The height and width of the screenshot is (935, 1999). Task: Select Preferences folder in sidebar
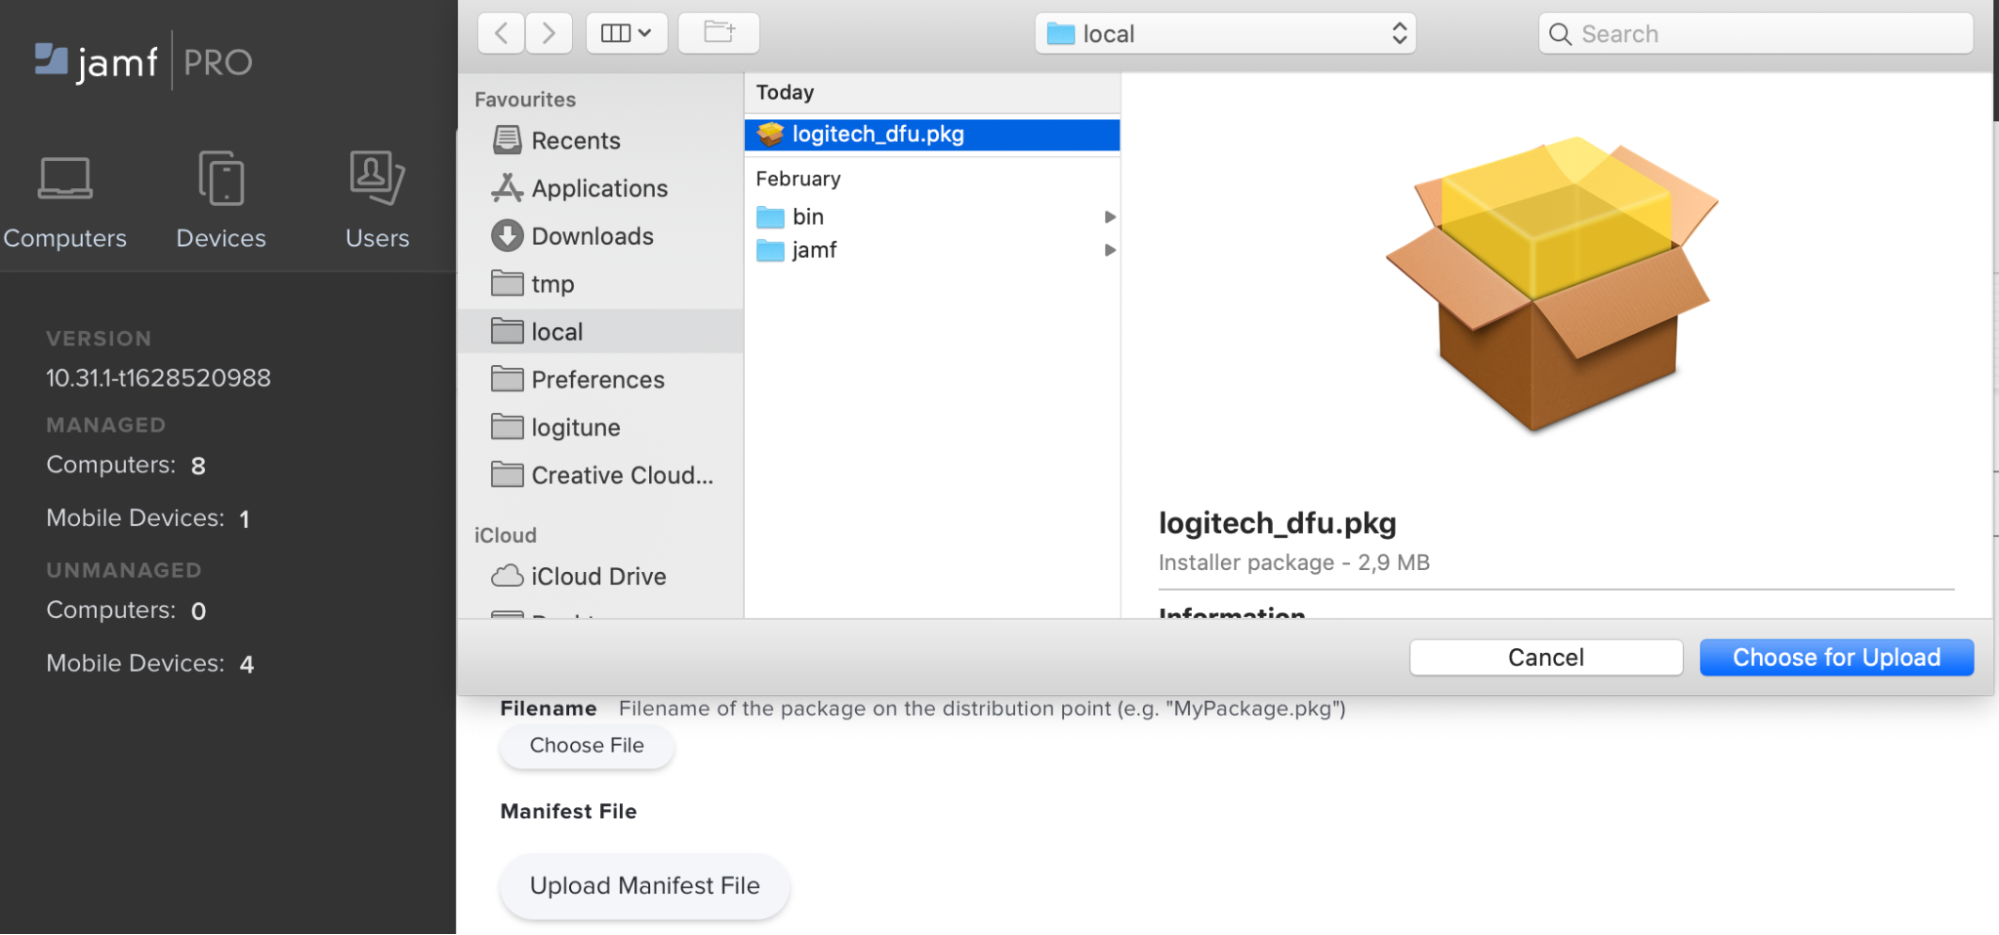pyautogui.click(x=600, y=380)
